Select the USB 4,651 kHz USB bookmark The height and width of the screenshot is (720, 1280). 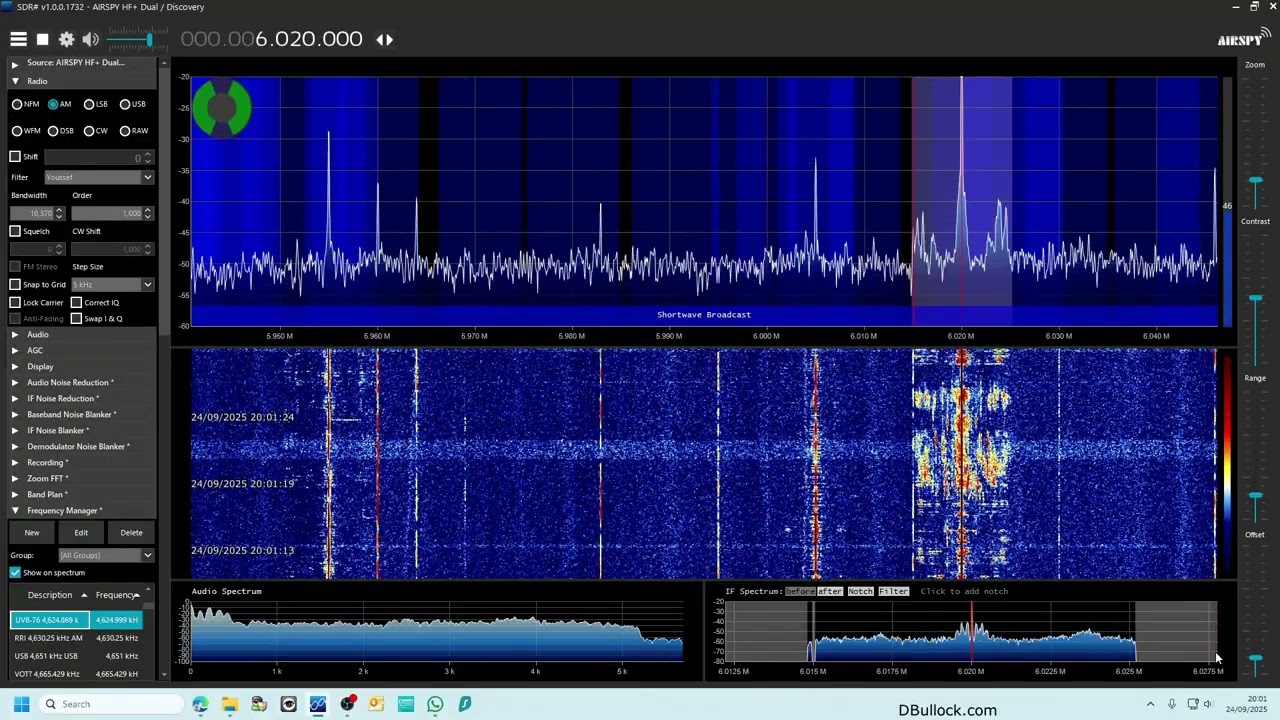pyautogui.click(x=76, y=656)
